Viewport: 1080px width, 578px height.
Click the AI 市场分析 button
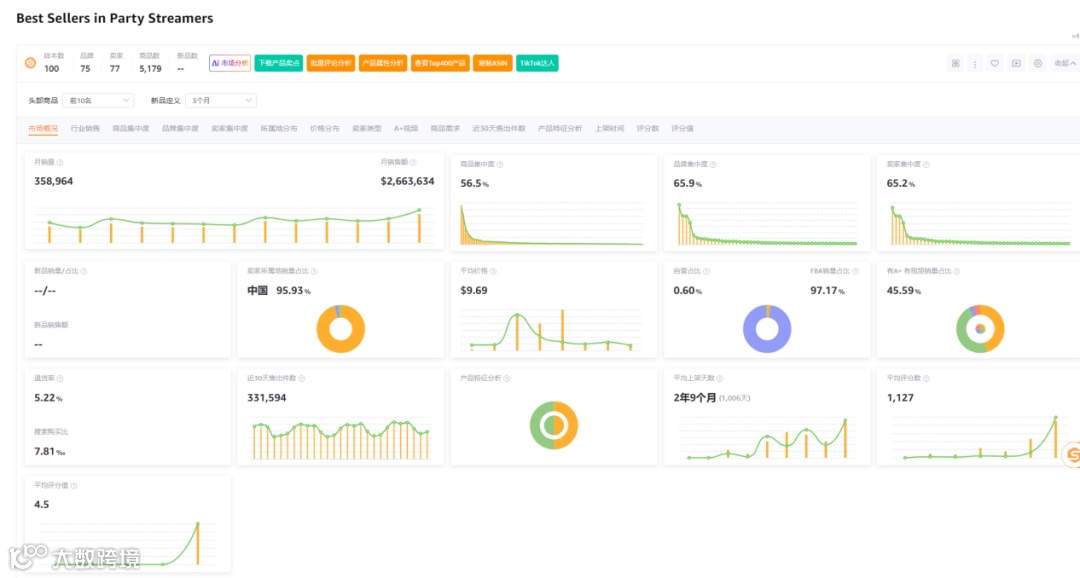pos(230,63)
